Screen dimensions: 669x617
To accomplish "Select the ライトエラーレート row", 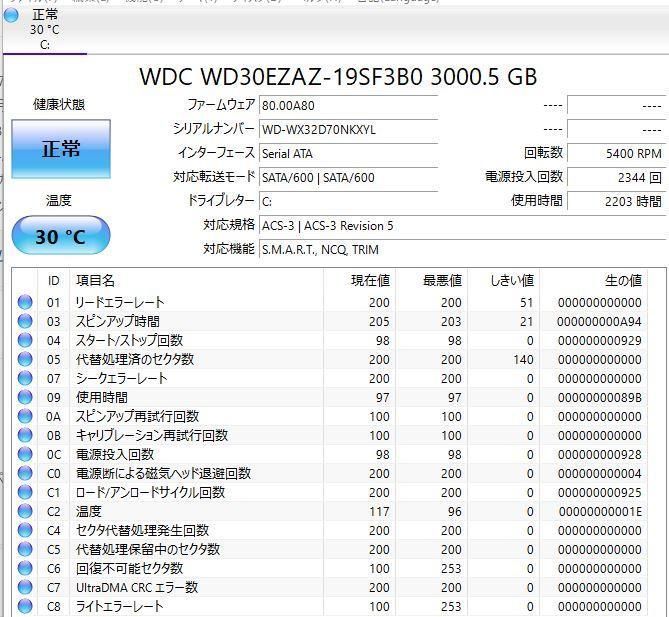I will [330, 606].
